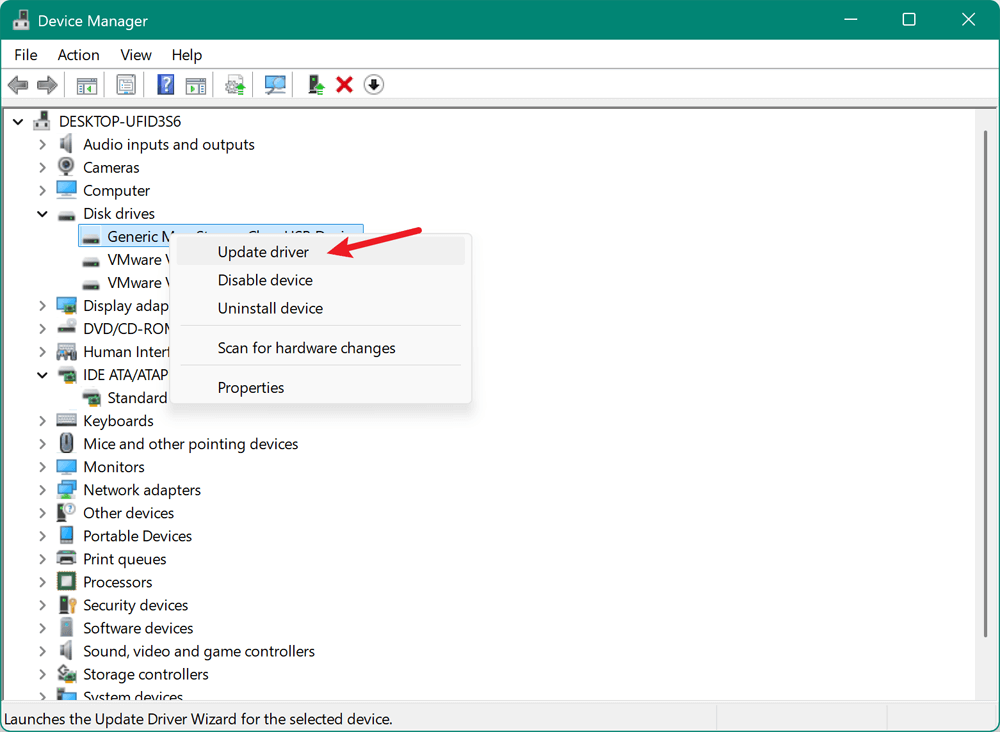Click the red X Uninstall device icon

tap(344, 84)
